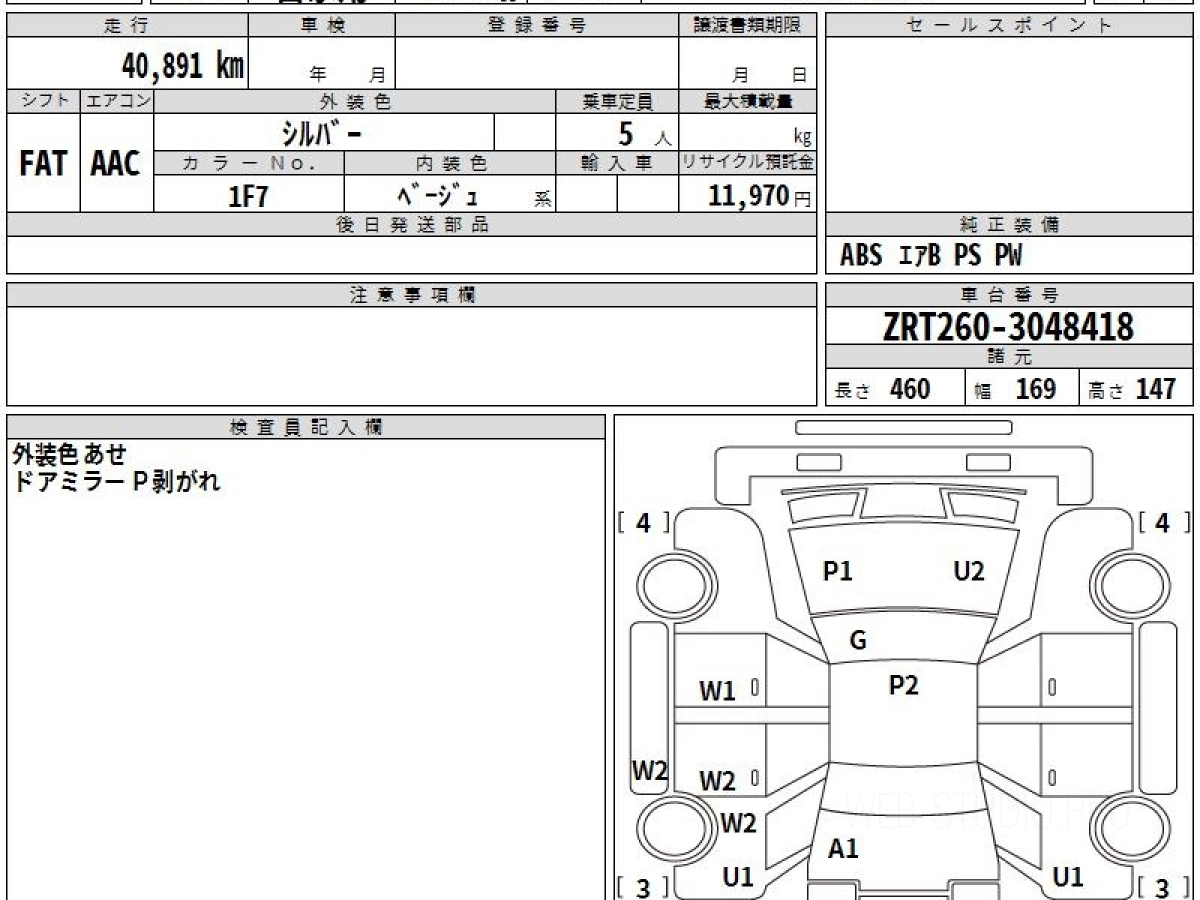Click the kg unit in the load cell
The image size is (1200, 900).
pos(802,138)
